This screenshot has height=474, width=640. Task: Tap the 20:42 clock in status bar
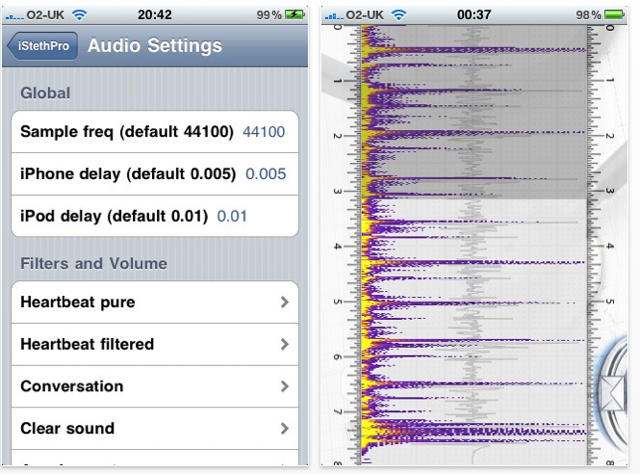click(x=154, y=15)
